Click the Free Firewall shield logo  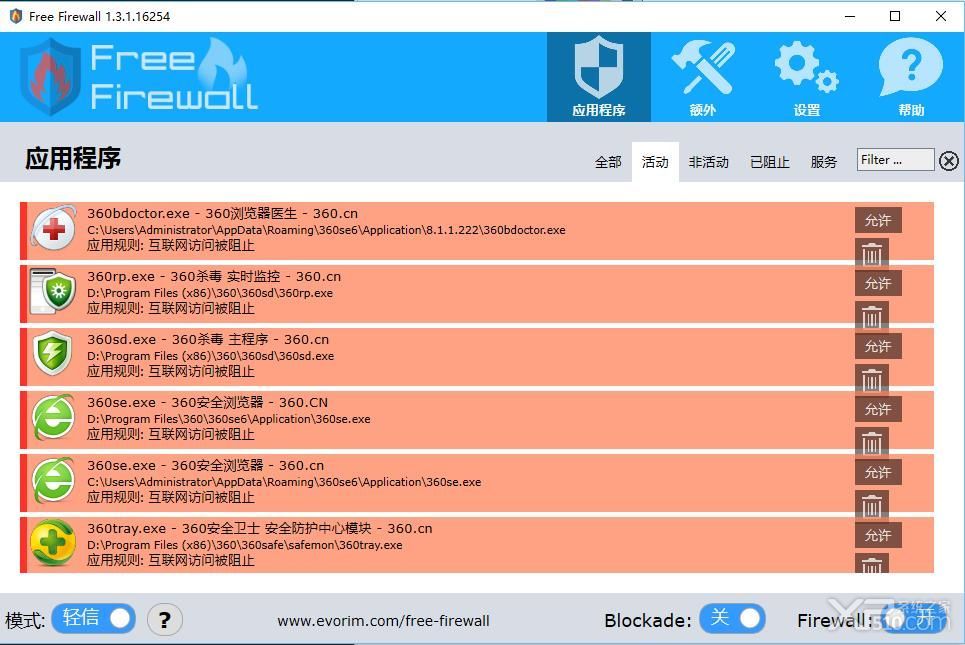[x=50, y=77]
